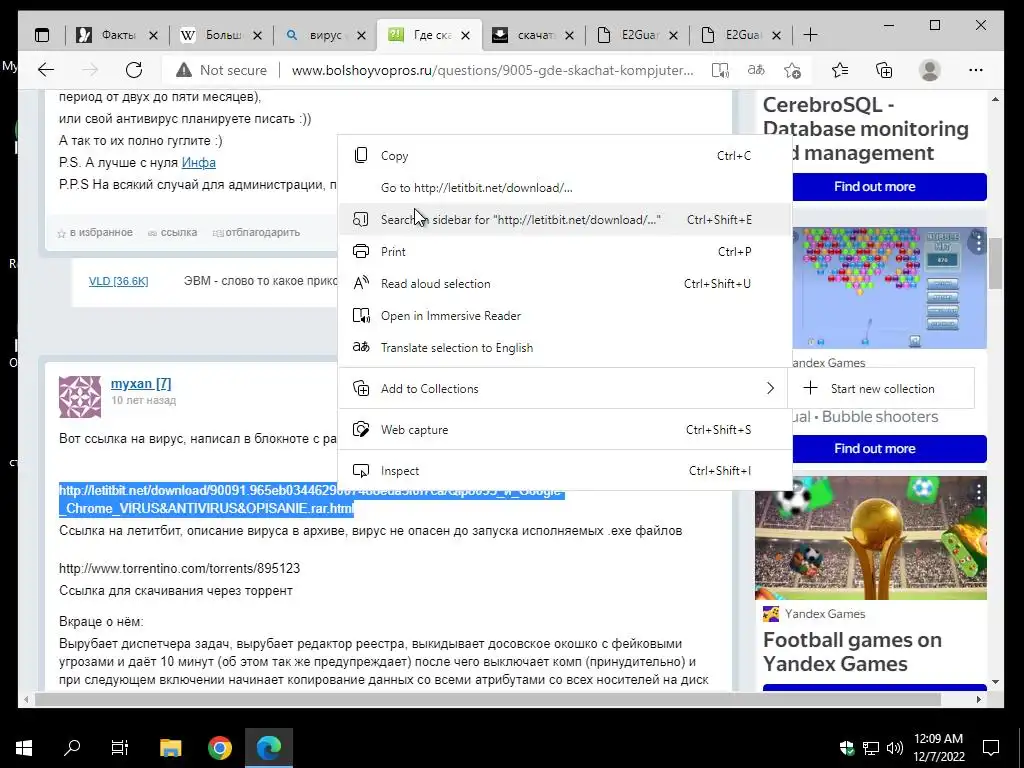
Task: Click the volume tray icon
Action: tap(895, 748)
